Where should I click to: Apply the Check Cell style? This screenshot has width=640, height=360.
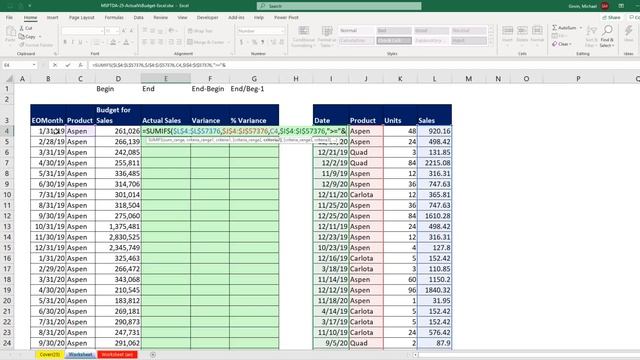pos(394,40)
